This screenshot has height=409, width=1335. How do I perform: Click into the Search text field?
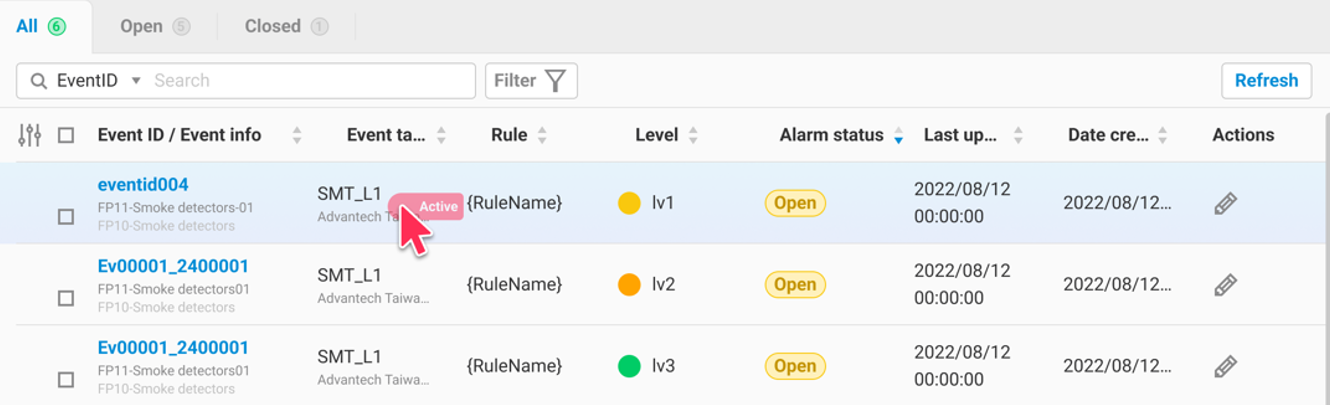tap(310, 81)
